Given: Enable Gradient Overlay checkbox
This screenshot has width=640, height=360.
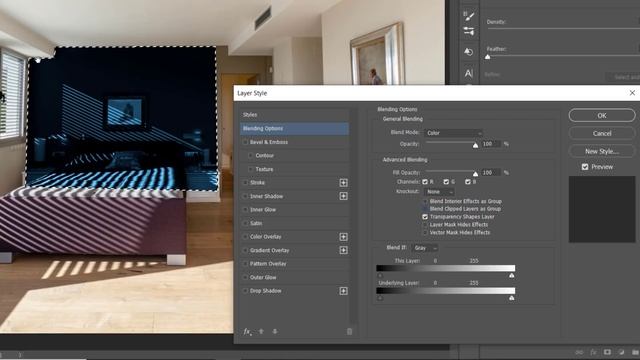Looking at the screenshot, I should pos(245,250).
